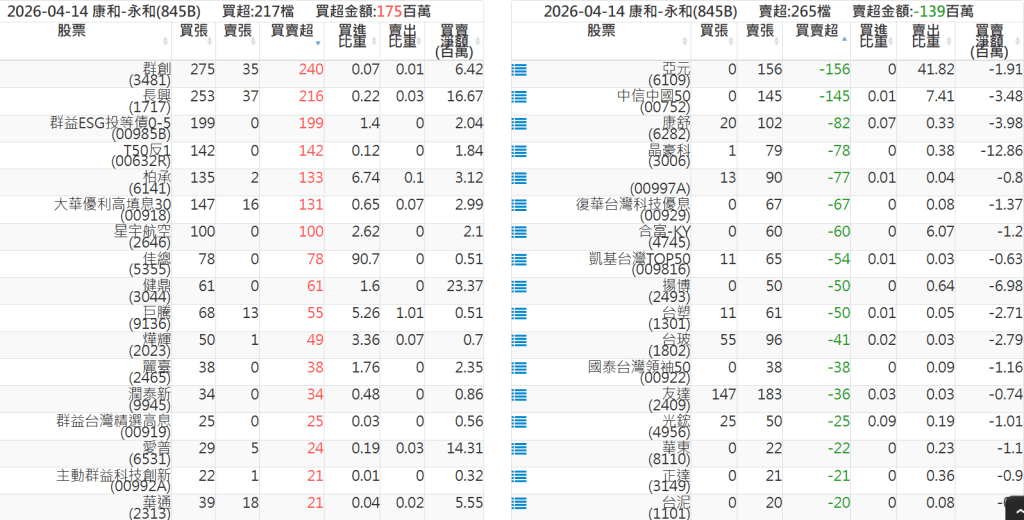Sort 賣超 table by 買賣超 column arrow
This screenshot has height=520, width=1024.
(x=843, y=38)
